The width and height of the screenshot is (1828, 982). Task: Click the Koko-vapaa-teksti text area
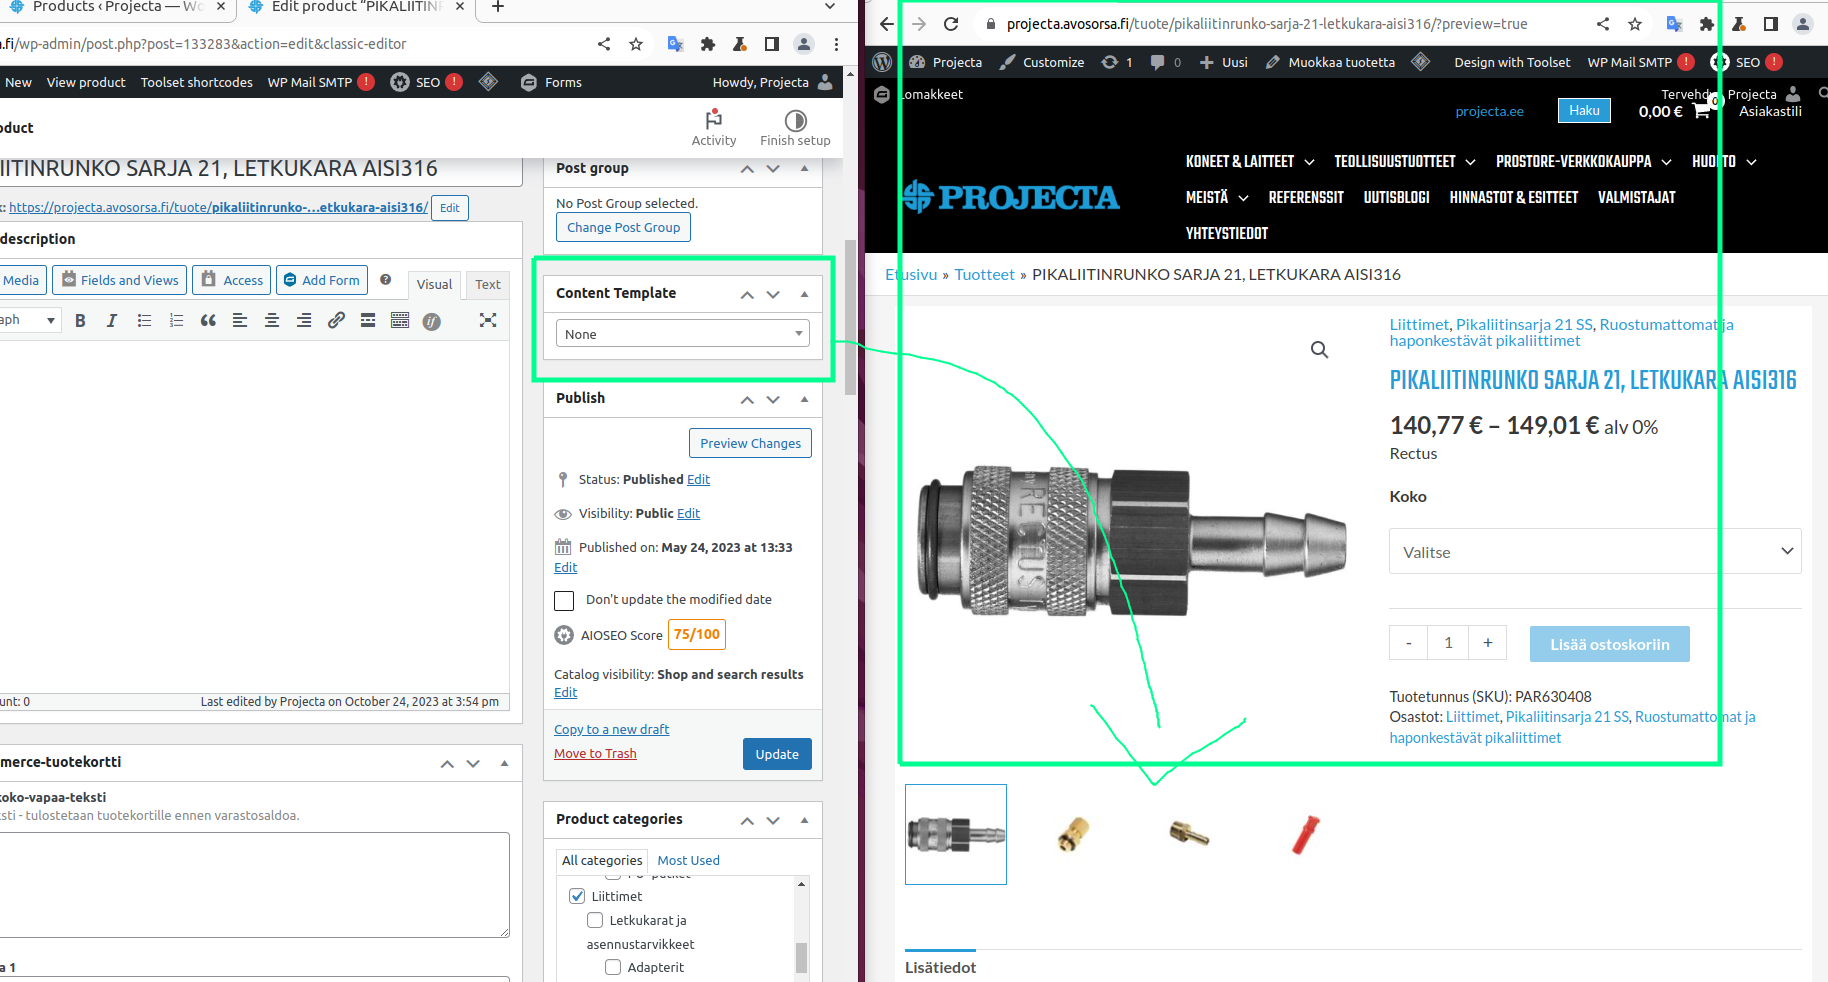click(x=254, y=885)
